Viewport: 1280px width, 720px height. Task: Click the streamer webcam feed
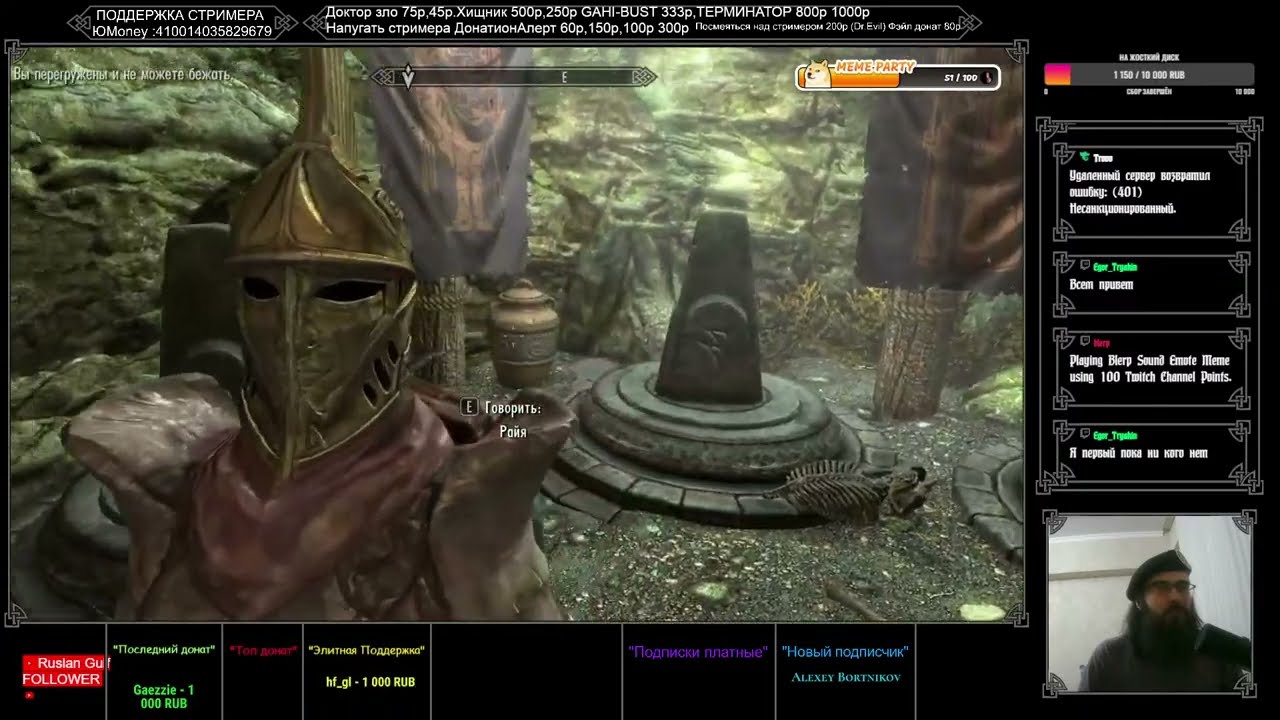coord(1149,604)
